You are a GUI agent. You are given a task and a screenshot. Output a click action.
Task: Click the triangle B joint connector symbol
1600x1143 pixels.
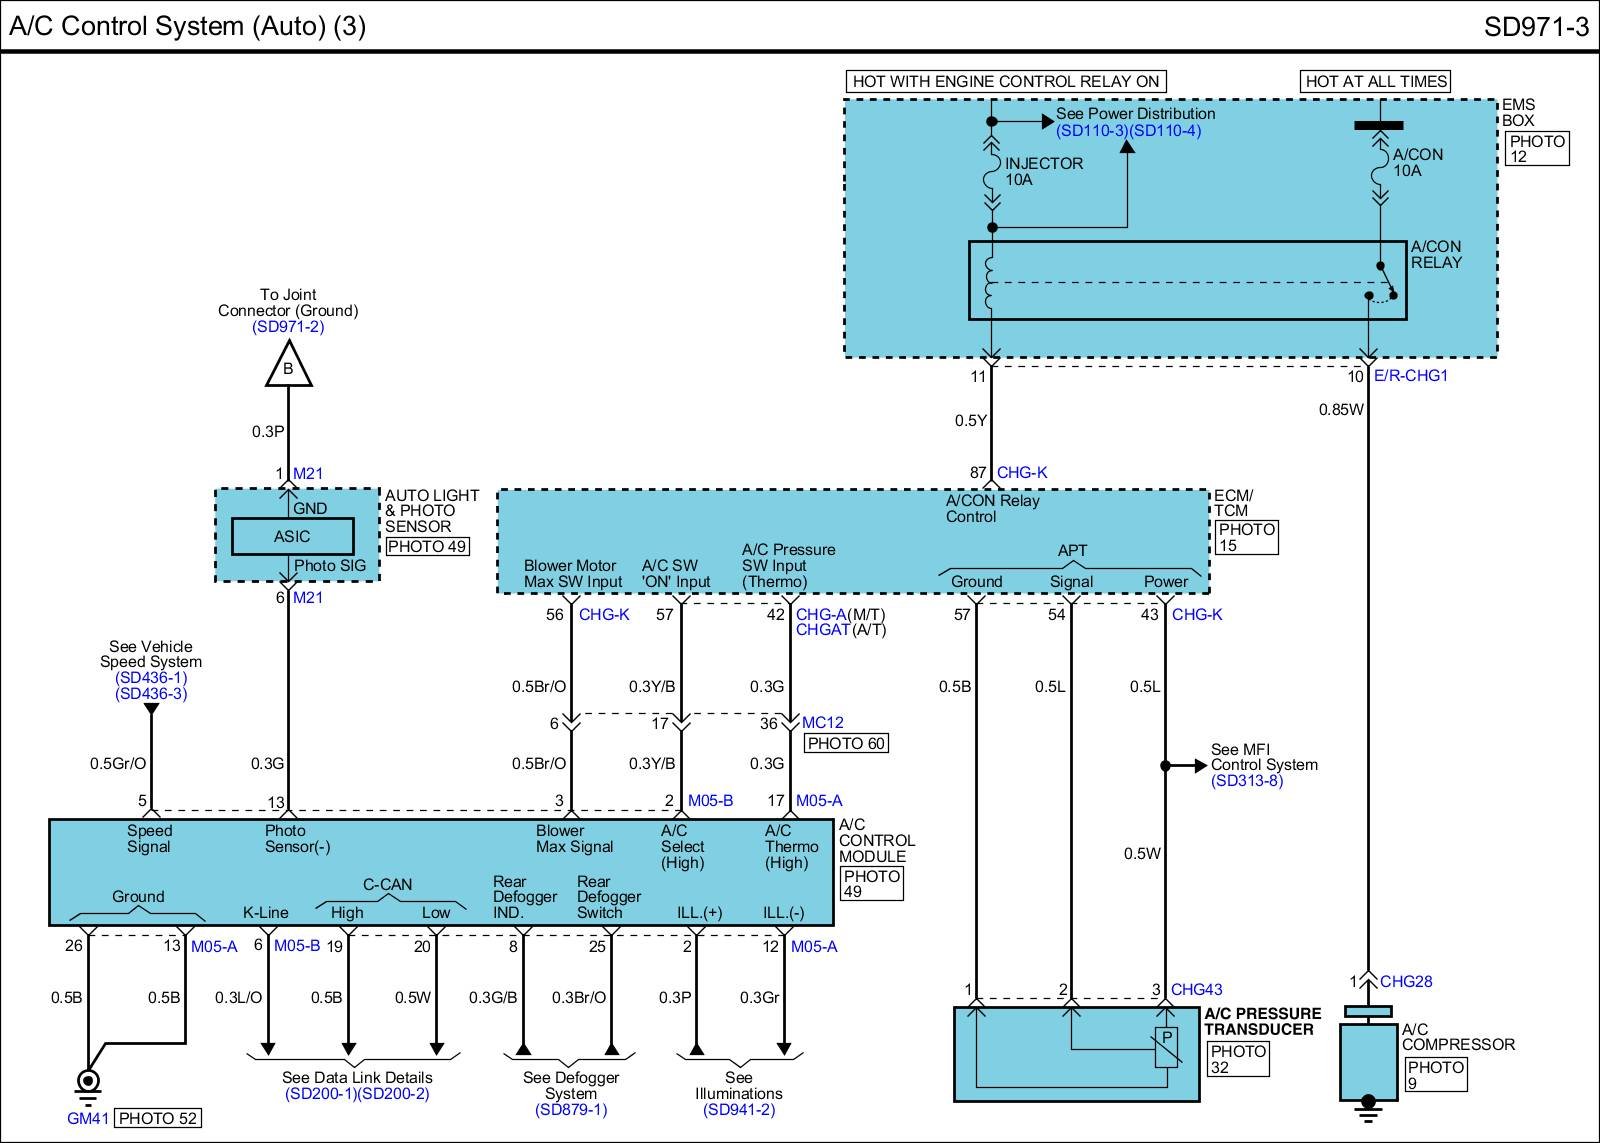(x=288, y=366)
